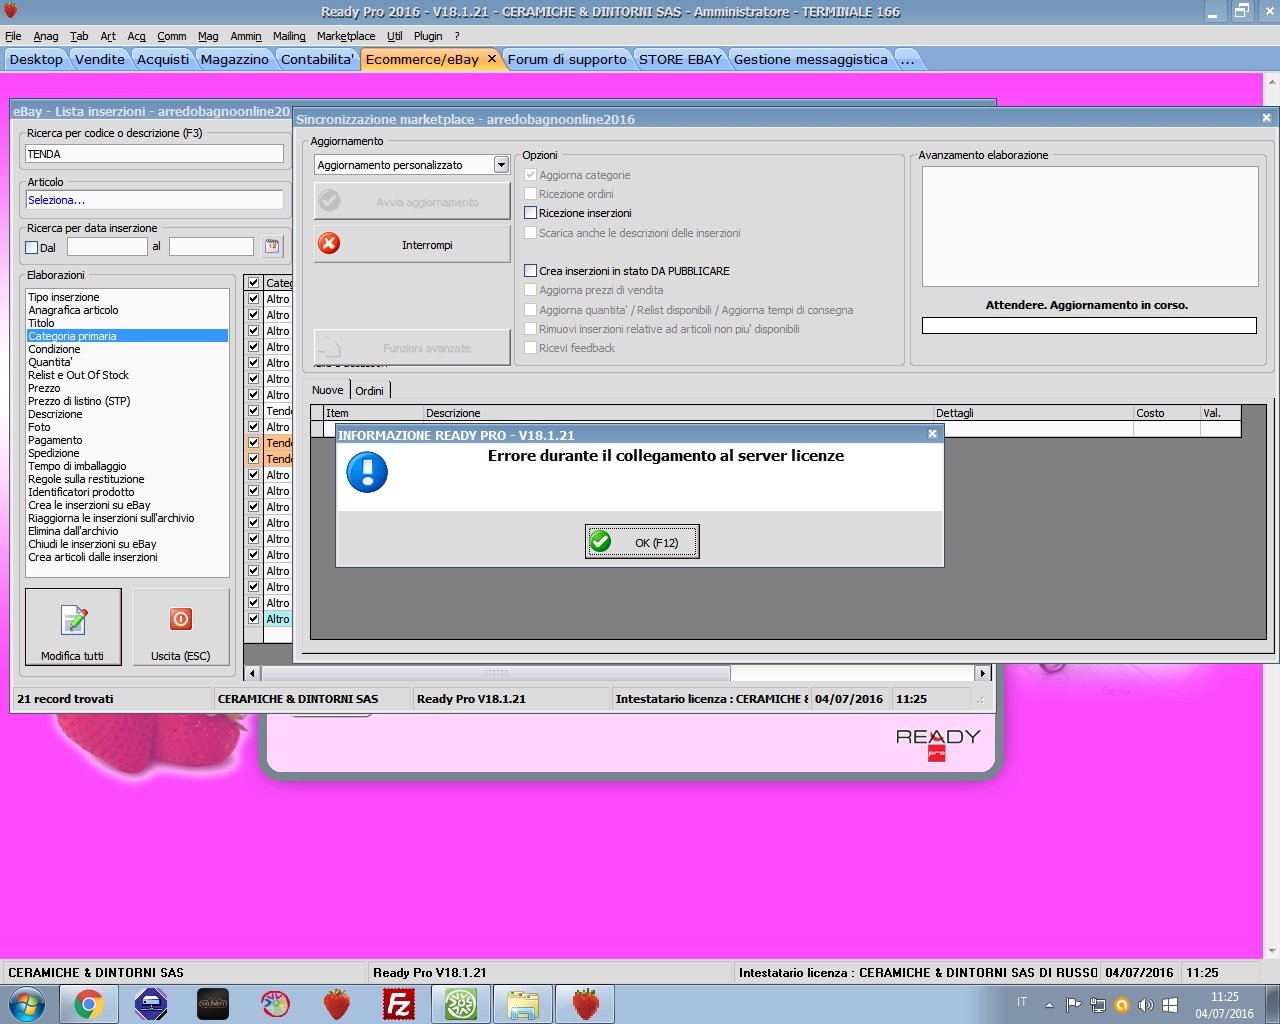Open the volume speaker tray icon

tap(1146, 1005)
